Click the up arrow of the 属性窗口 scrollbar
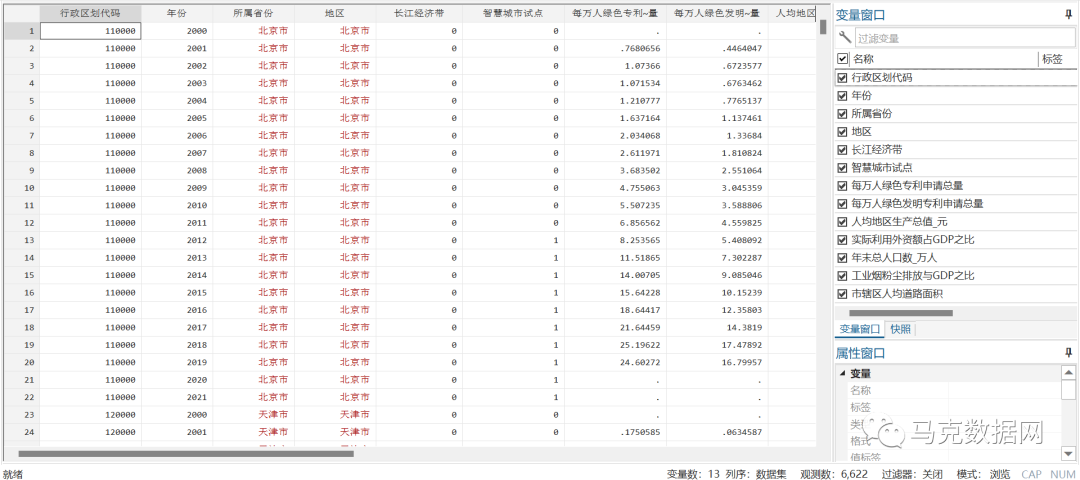Screen dimensions: 1080x480 (1068, 373)
